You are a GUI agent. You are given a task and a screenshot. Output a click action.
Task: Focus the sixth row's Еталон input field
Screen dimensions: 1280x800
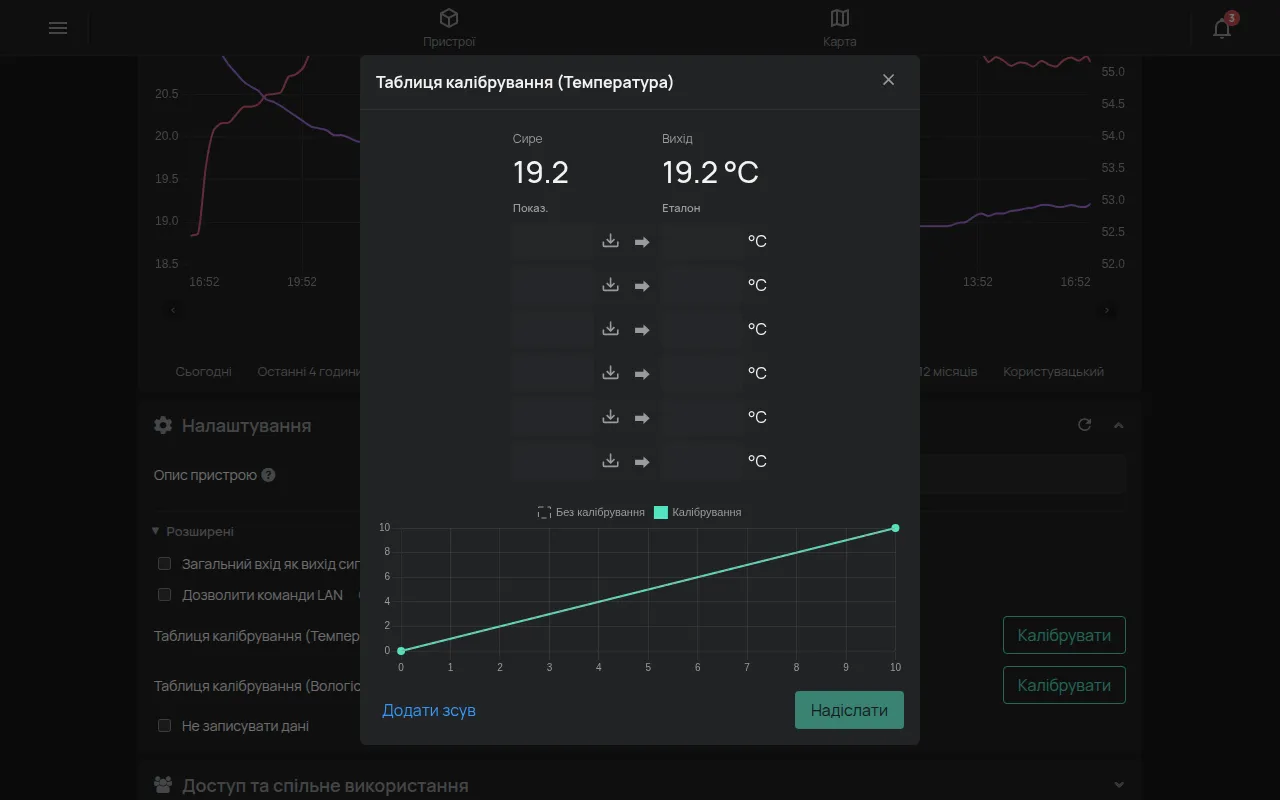702,461
